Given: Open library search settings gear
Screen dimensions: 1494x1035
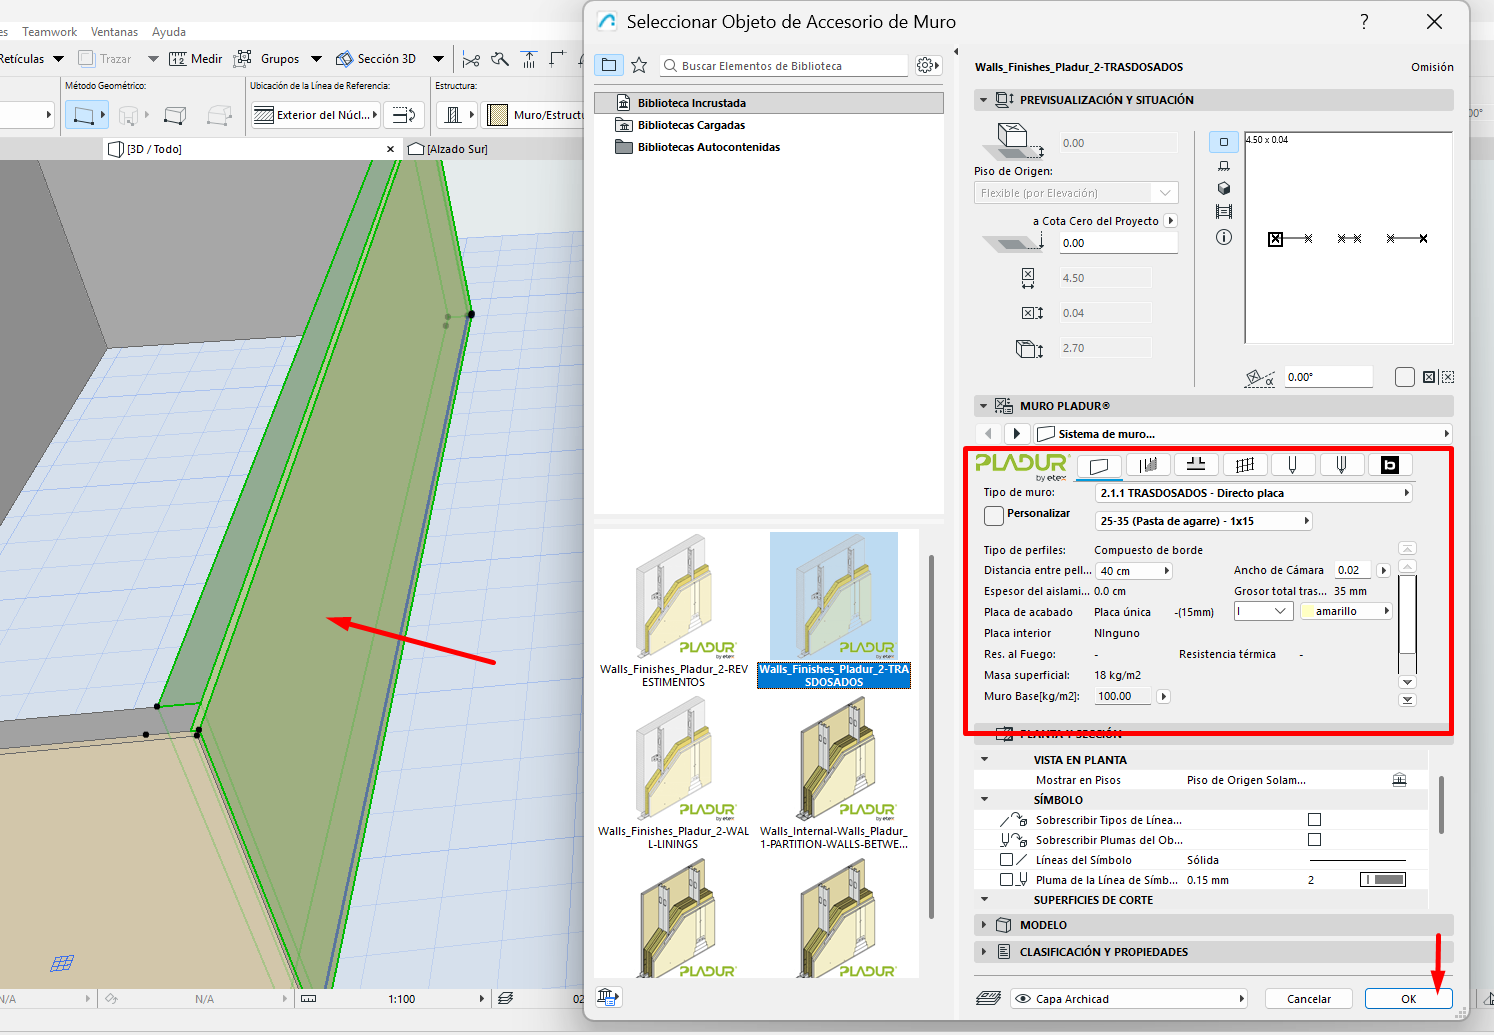Looking at the screenshot, I should 927,65.
